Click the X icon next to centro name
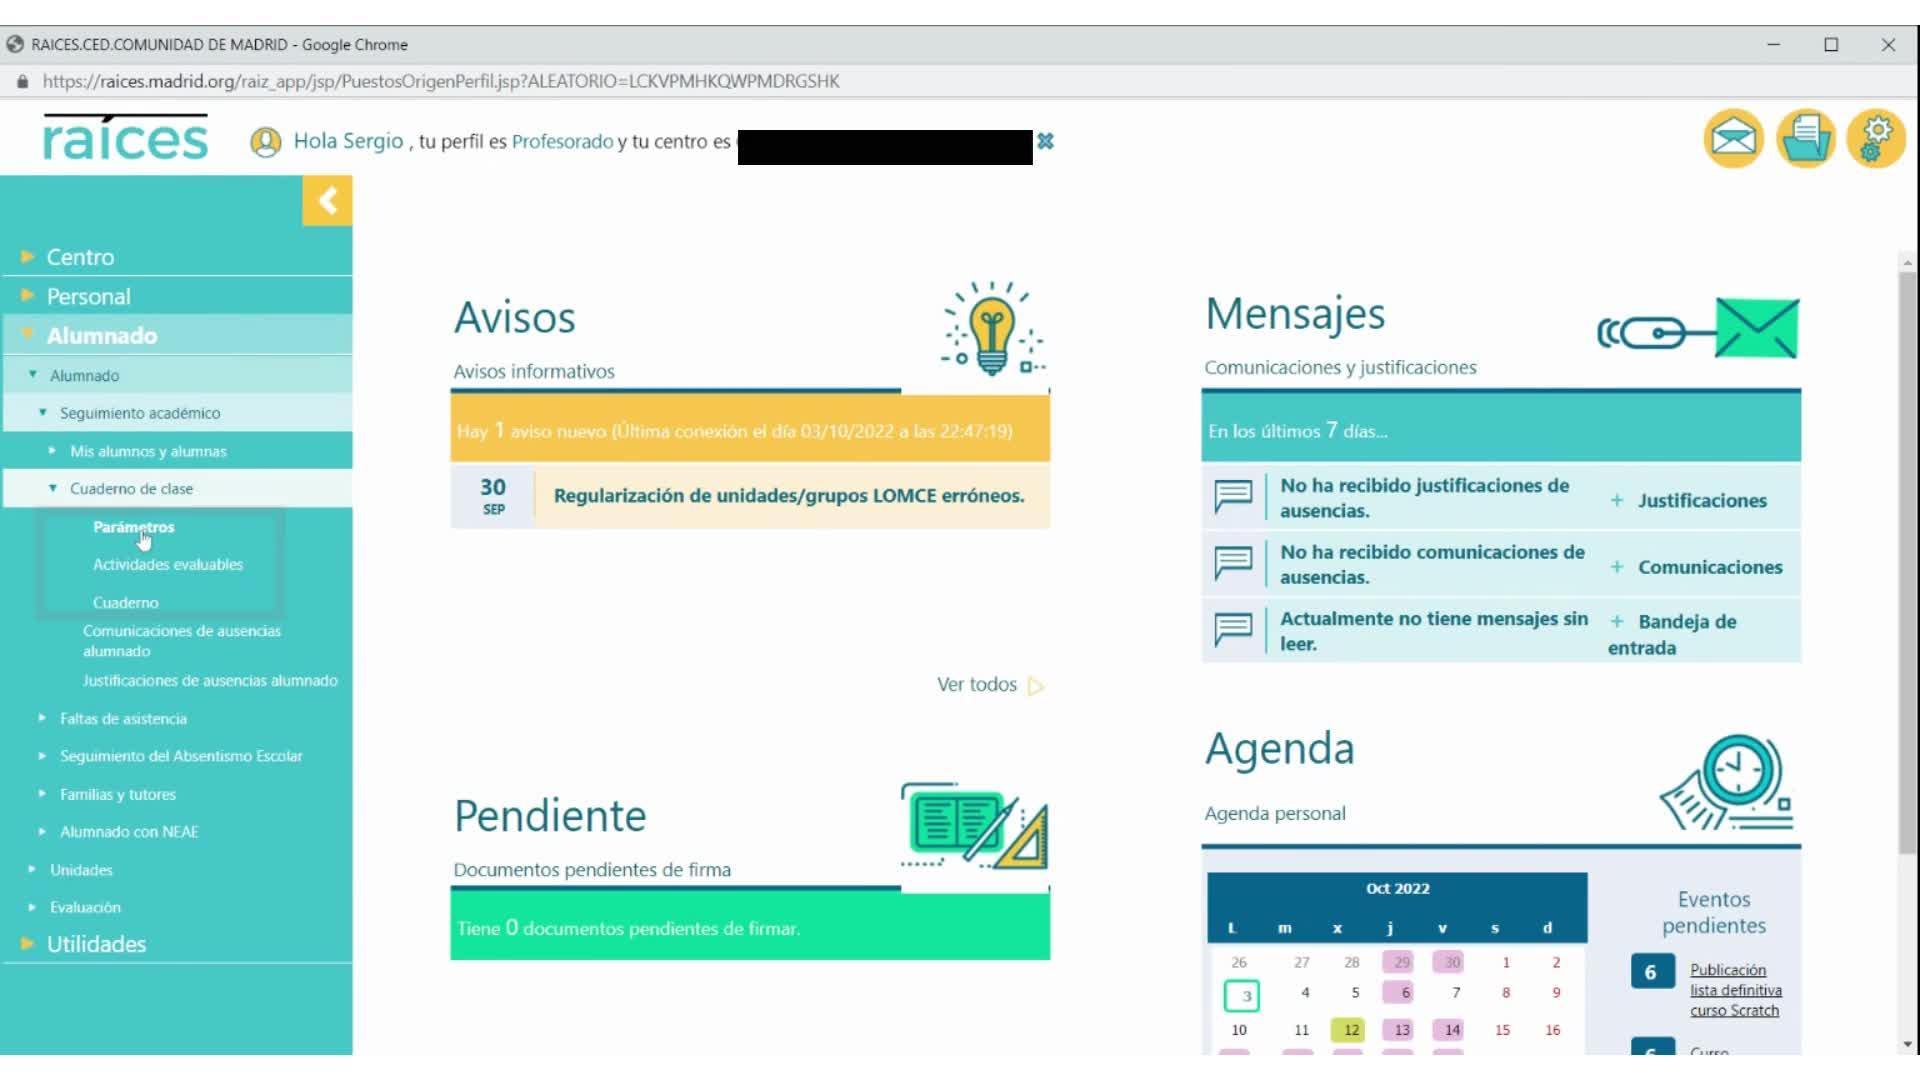 coord(1045,141)
